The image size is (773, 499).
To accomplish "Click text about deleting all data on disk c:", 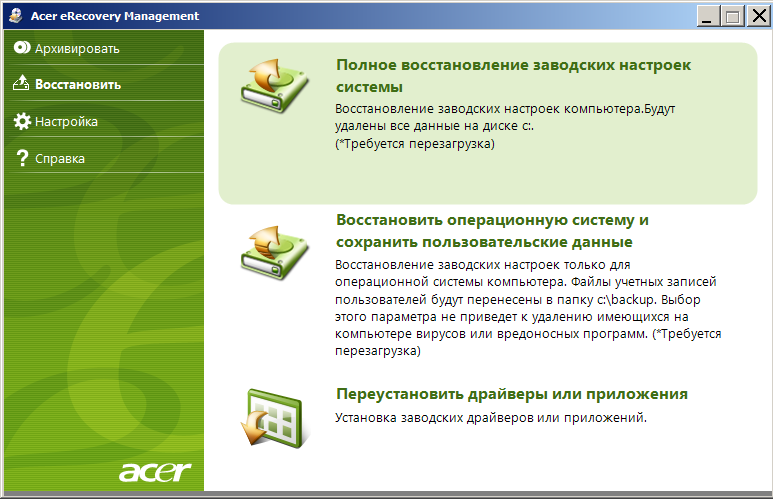I will coord(505,117).
